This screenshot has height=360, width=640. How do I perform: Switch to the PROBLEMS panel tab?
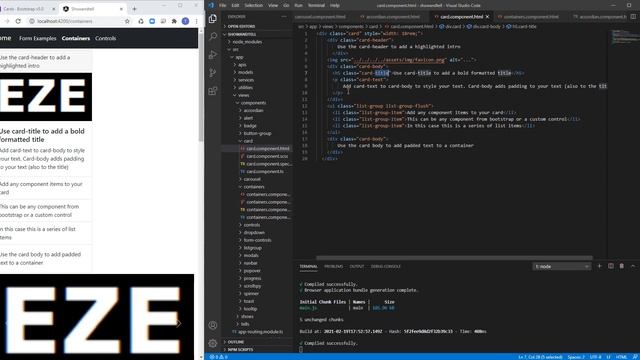tap(333, 266)
